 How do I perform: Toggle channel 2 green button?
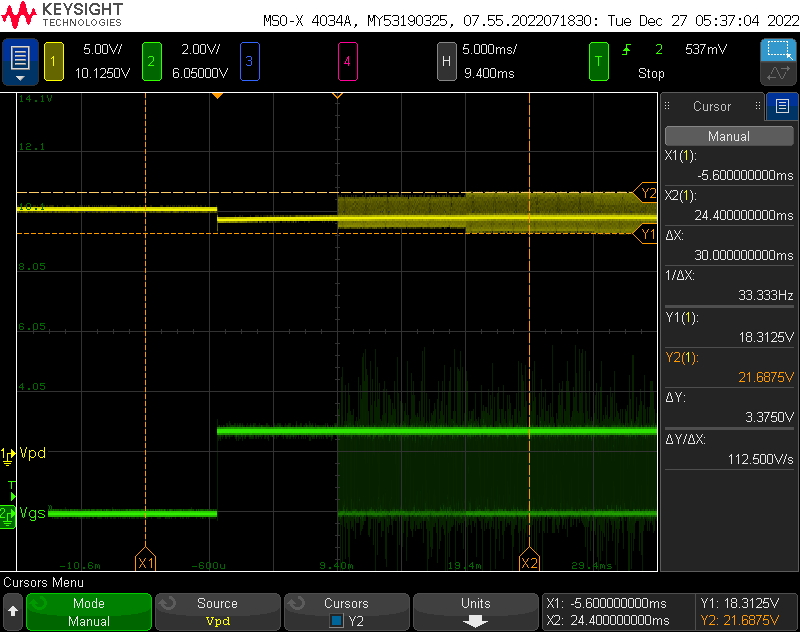[x=151, y=62]
